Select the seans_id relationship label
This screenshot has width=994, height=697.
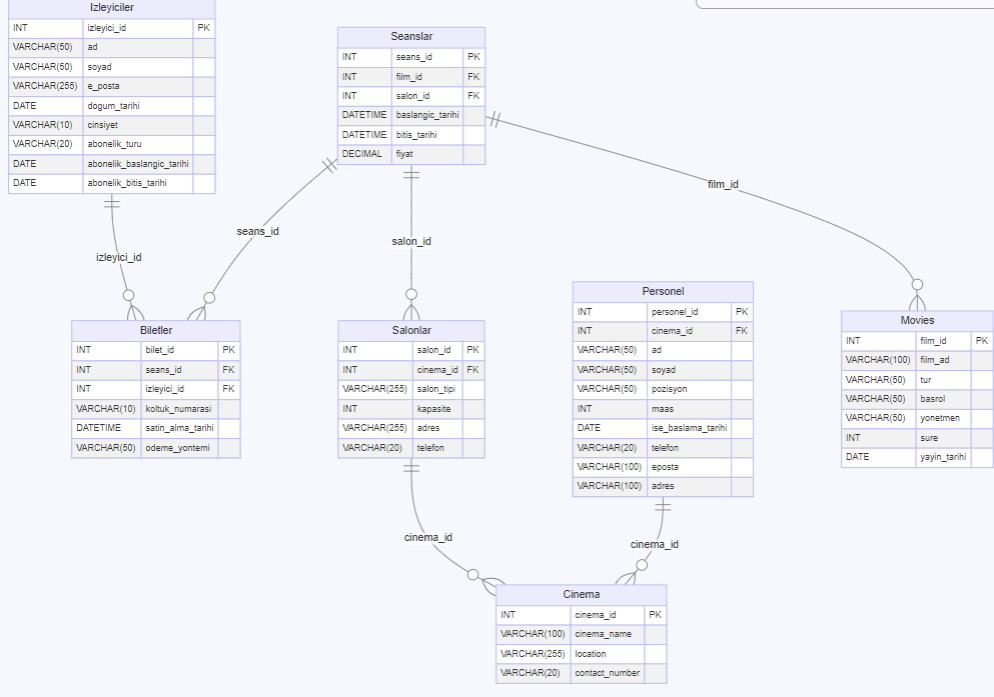tap(257, 230)
